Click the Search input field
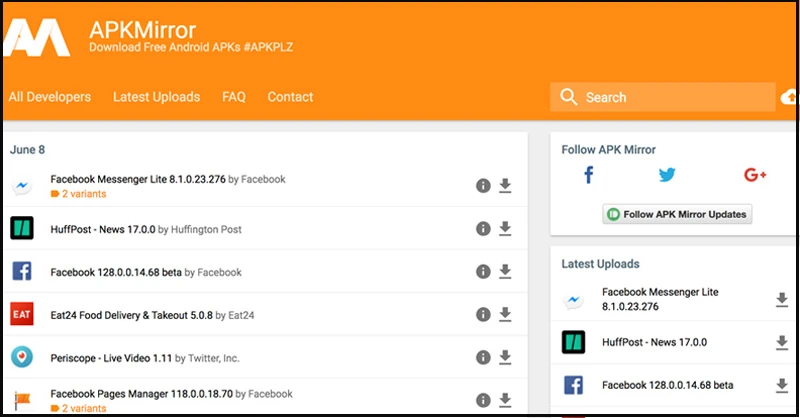 coord(662,97)
